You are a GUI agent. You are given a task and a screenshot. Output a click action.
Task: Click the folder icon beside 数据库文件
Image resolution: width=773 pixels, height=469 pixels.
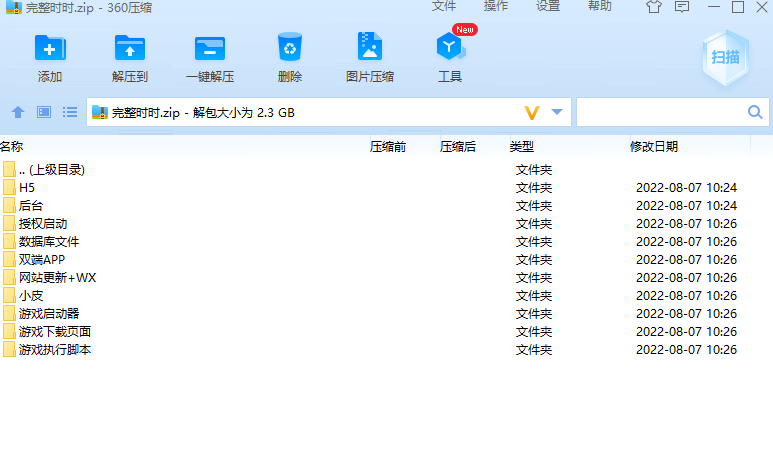[9, 242]
